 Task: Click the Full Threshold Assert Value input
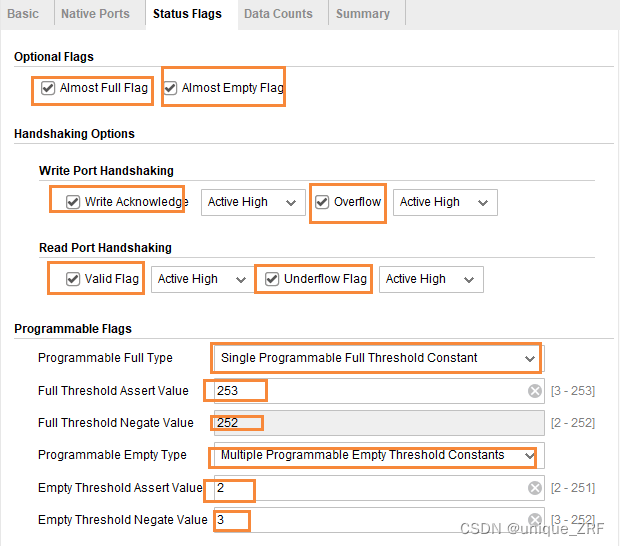click(x=370, y=391)
